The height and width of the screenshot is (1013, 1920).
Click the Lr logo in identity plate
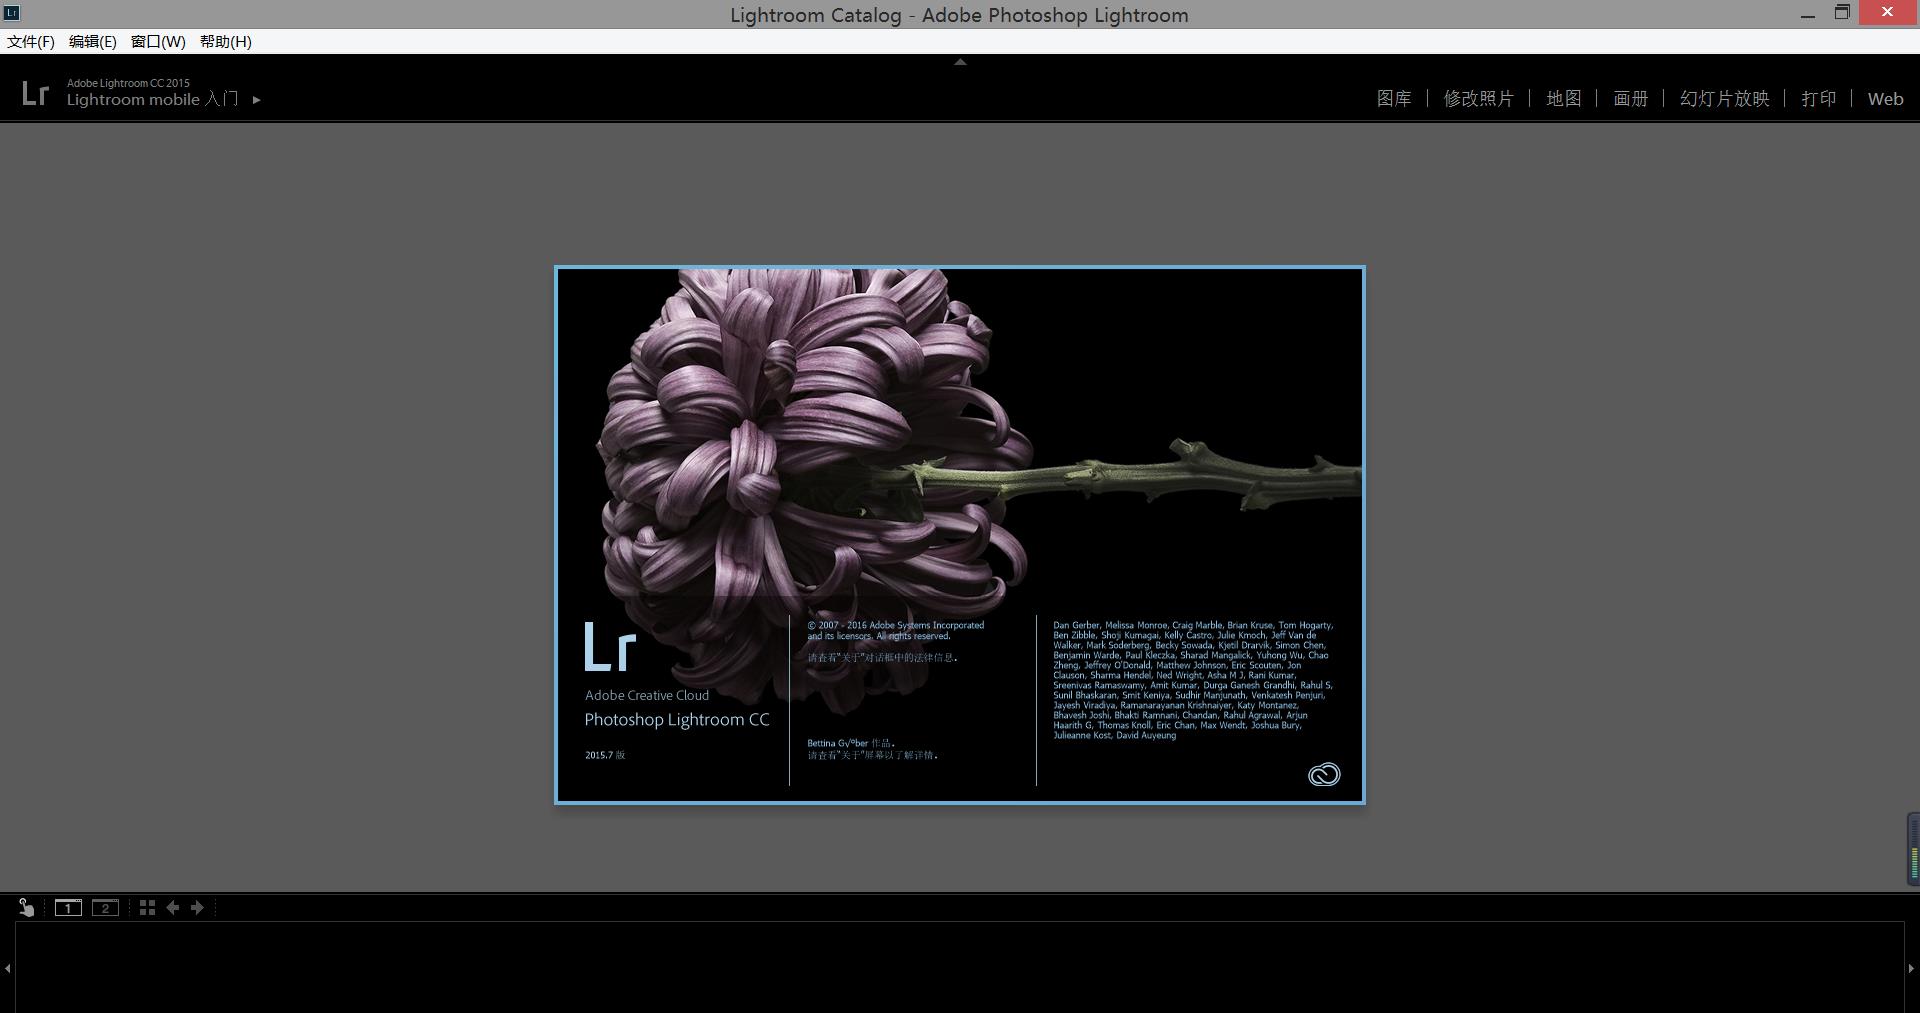point(35,93)
